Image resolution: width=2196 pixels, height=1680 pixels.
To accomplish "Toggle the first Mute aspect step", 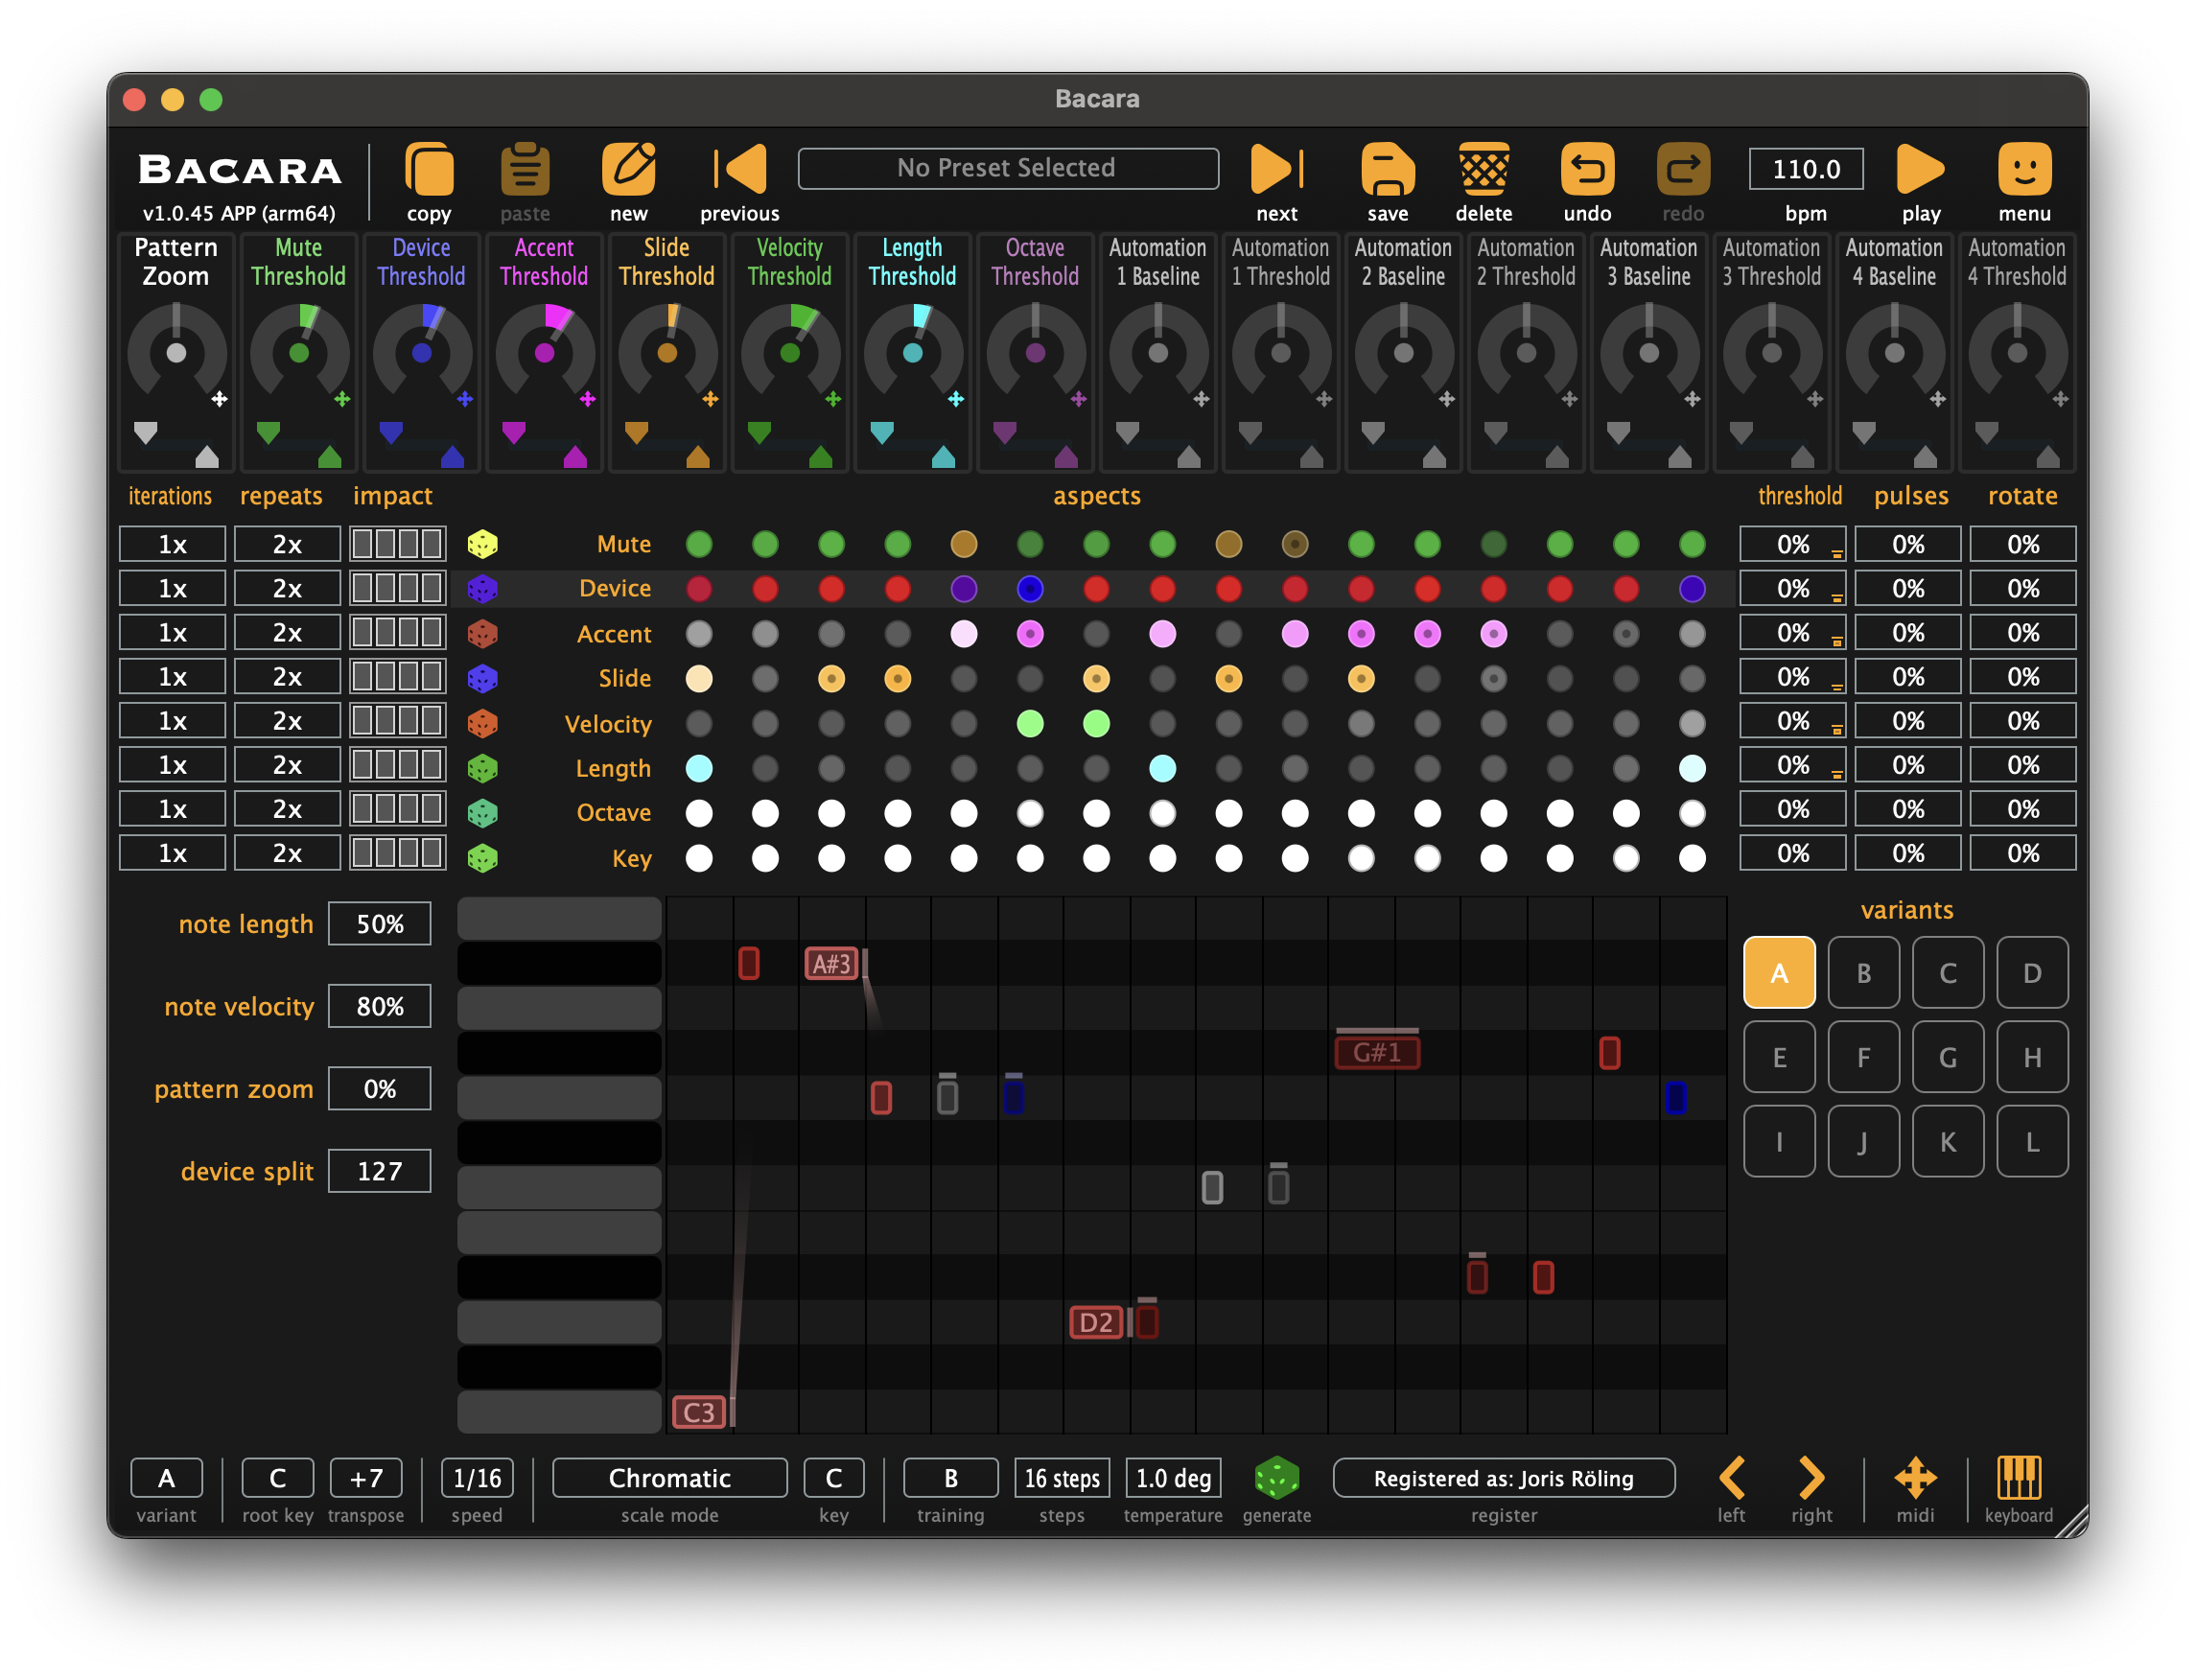I will click(x=699, y=544).
